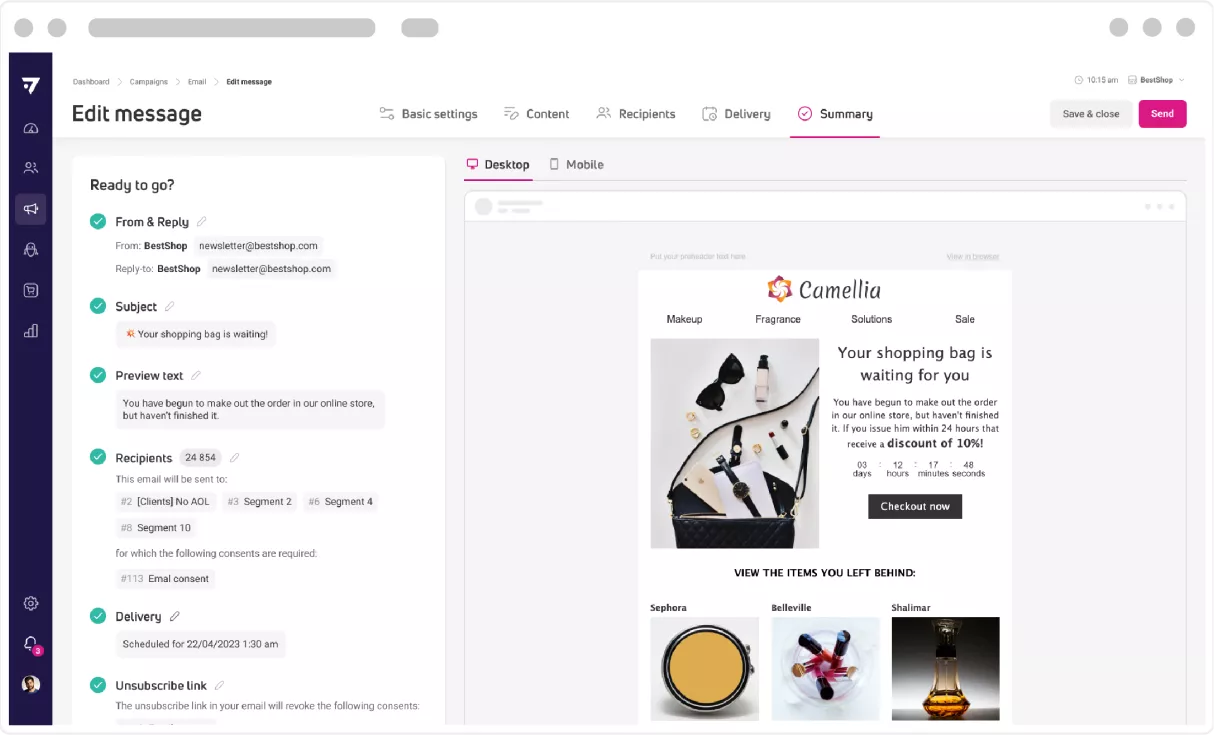Edit From & Reply via pencil icon
The width and height of the screenshot is (1214, 736).
click(x=202, y=222)
